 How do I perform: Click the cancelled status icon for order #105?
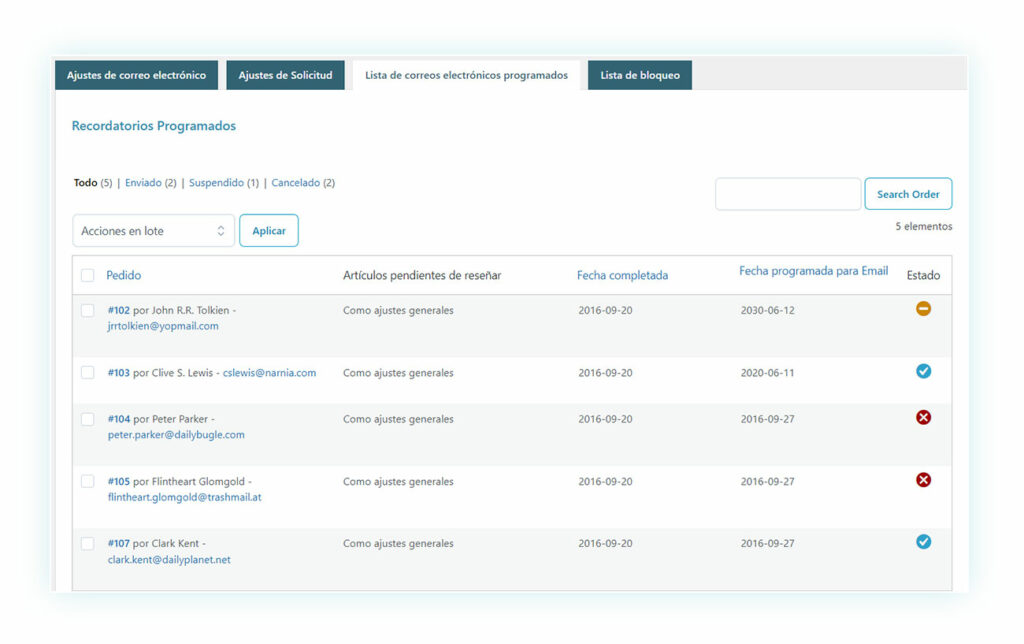point(923,480)
